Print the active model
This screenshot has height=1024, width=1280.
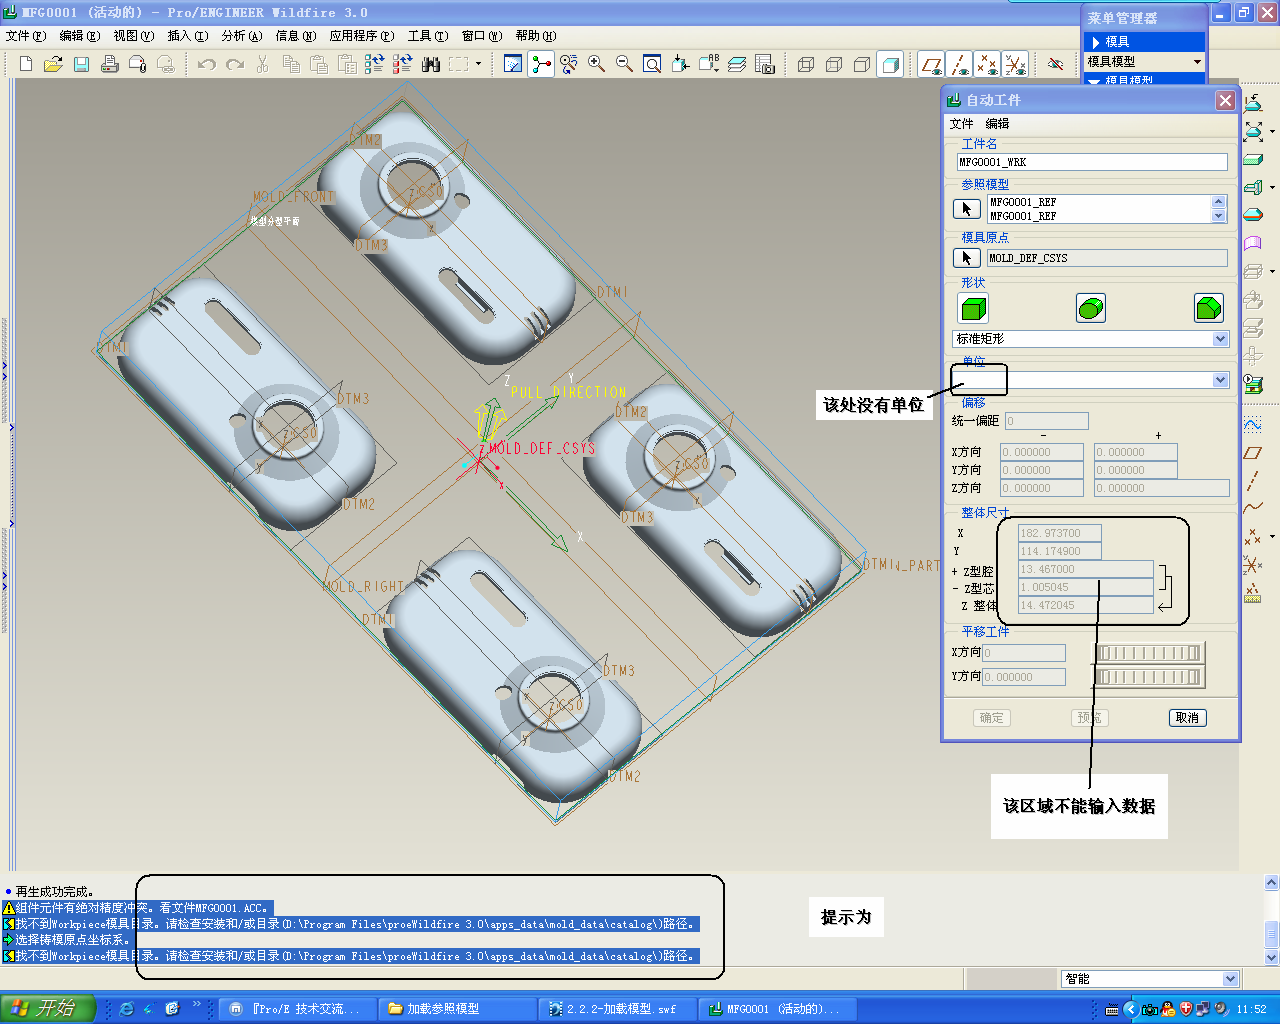[110, 64]
